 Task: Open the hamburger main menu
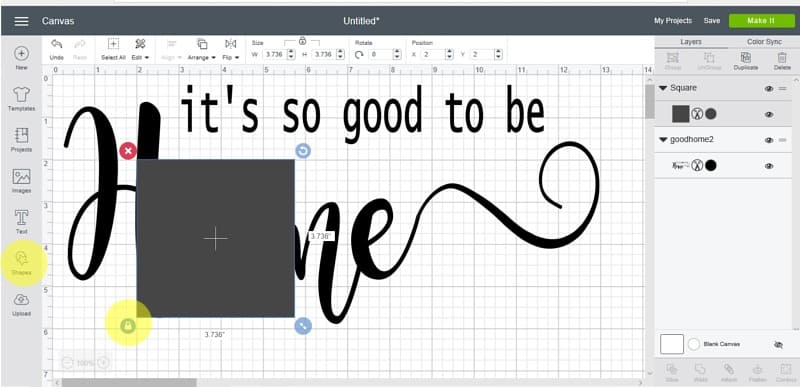[21, 21]
